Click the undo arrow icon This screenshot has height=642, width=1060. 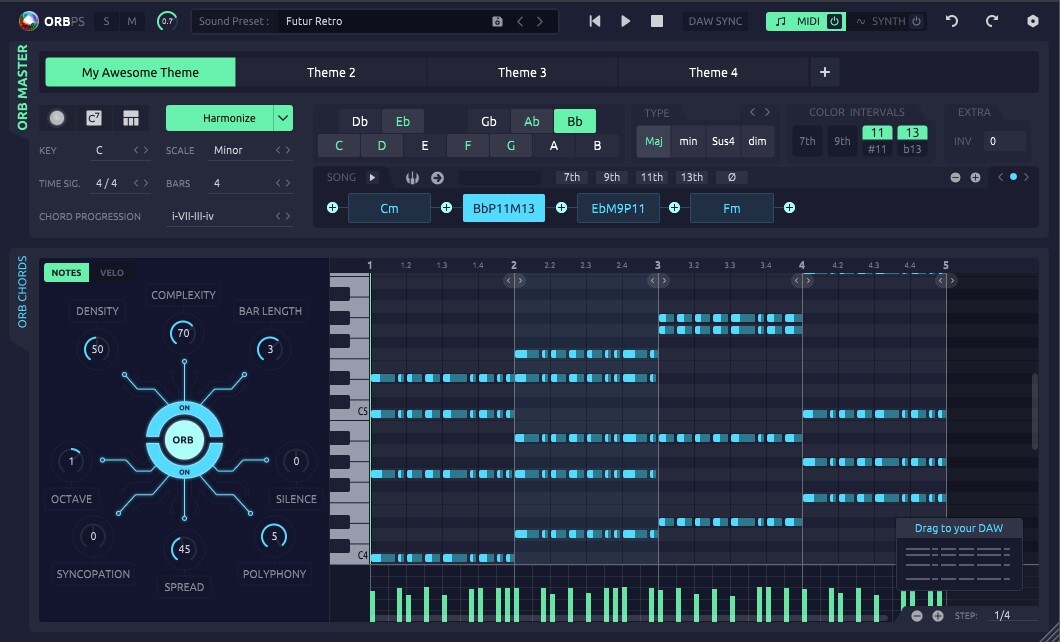[x=952, y=21]
